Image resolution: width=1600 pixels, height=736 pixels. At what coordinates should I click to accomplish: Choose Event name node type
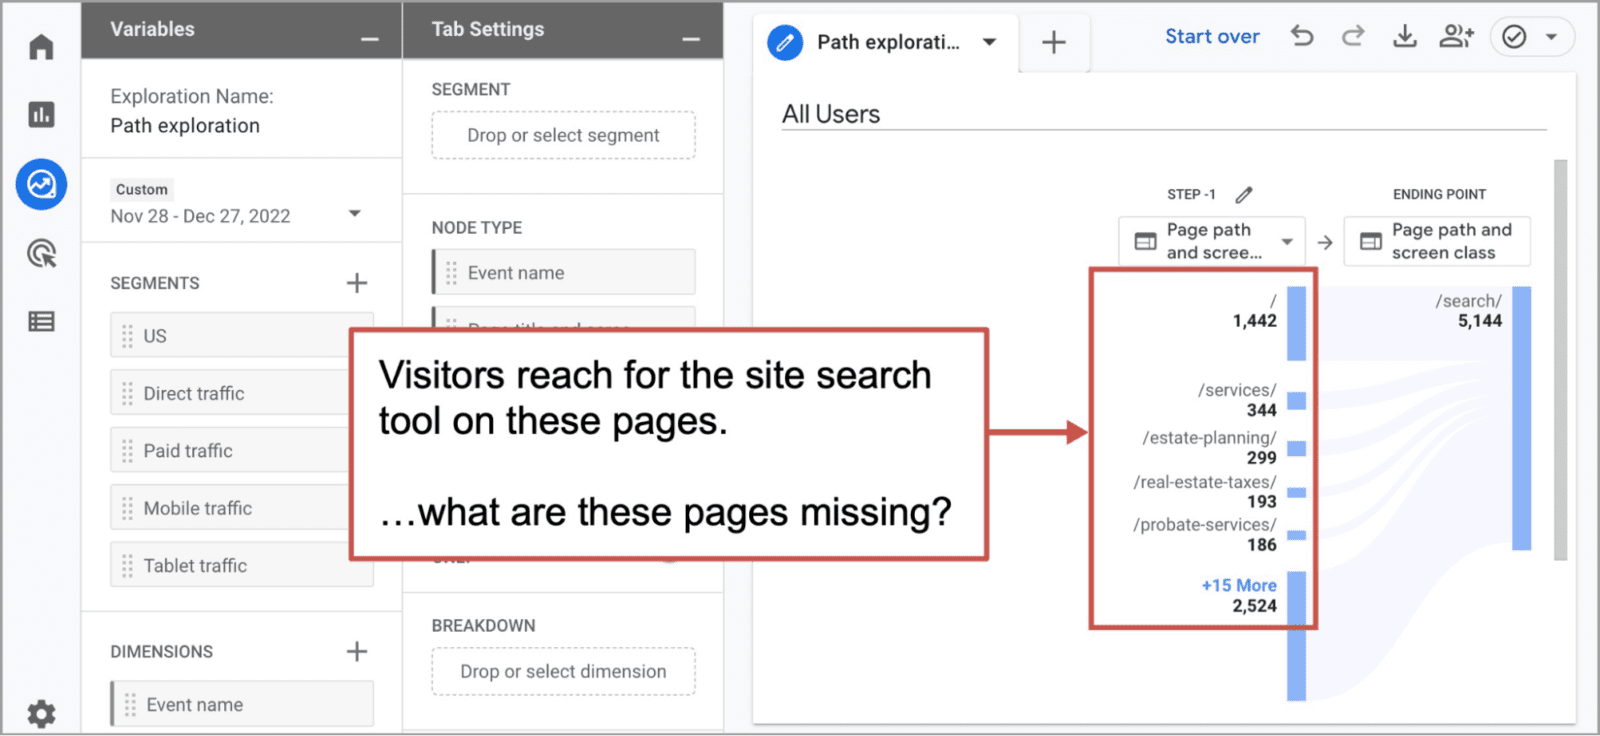click(563, 272)
